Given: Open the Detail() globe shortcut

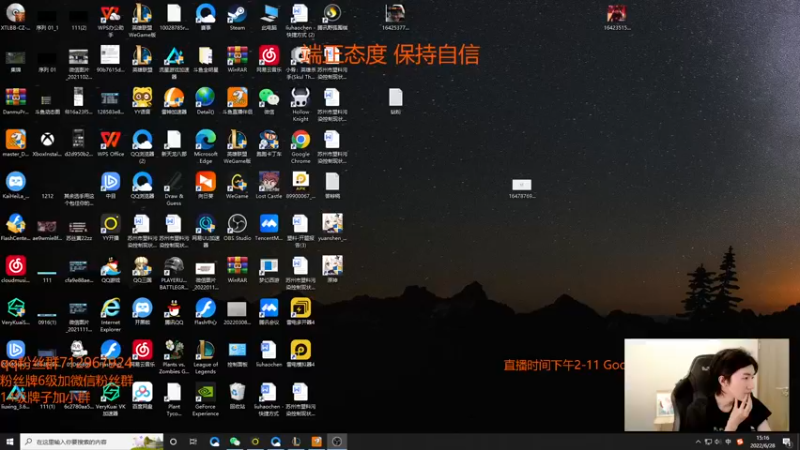Looking at the screenshot, I should coord(206,101).
